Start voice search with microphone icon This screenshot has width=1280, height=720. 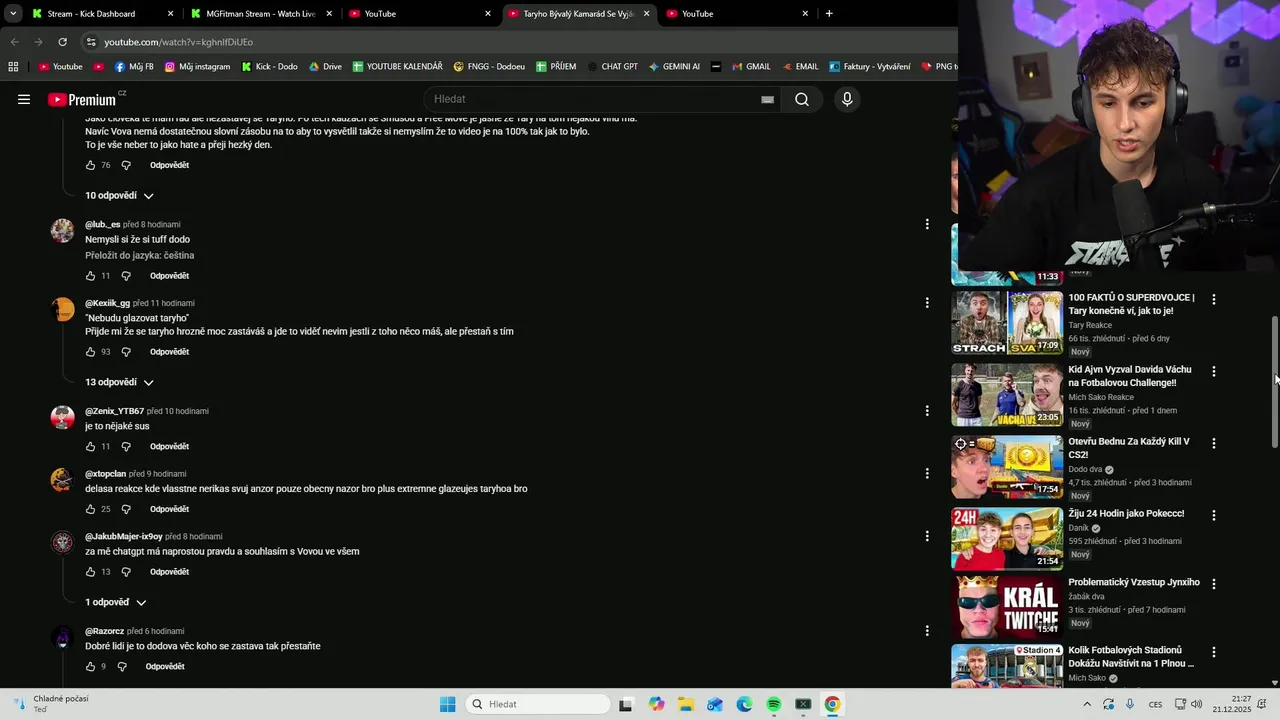coord(847,99)
